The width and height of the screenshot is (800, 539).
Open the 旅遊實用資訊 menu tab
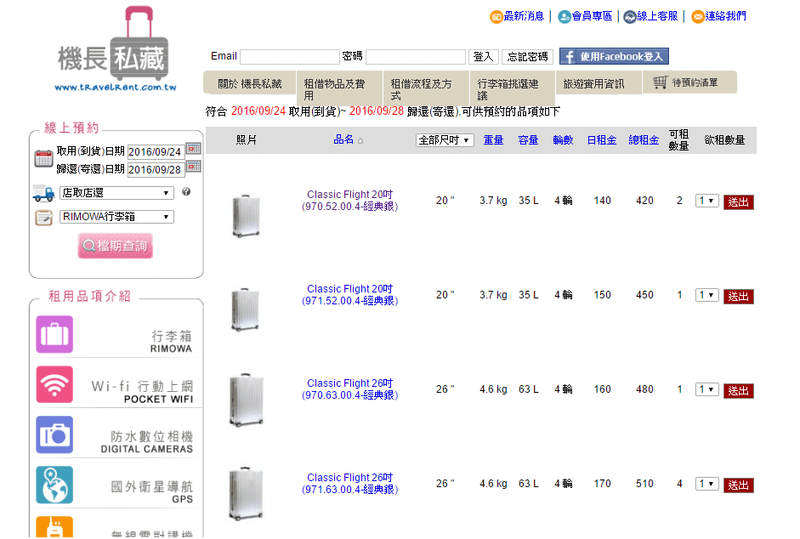pyautogui.click(x=598, y=83)
